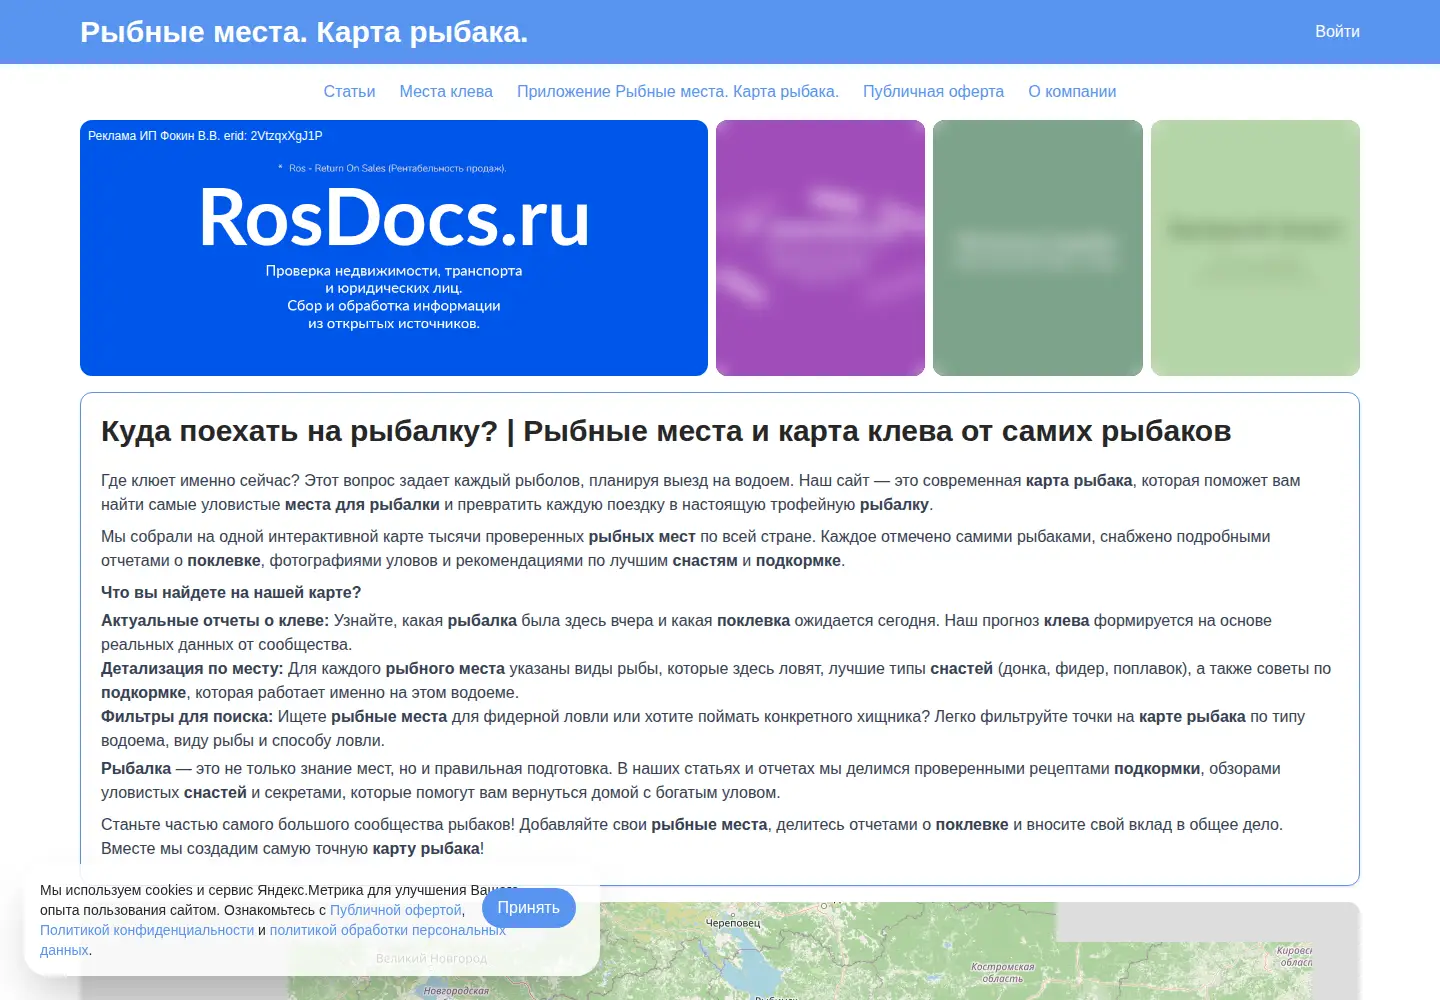Open the Статьи navigation link
This screenshot has height=1000, width=1440.
[349, 92]
